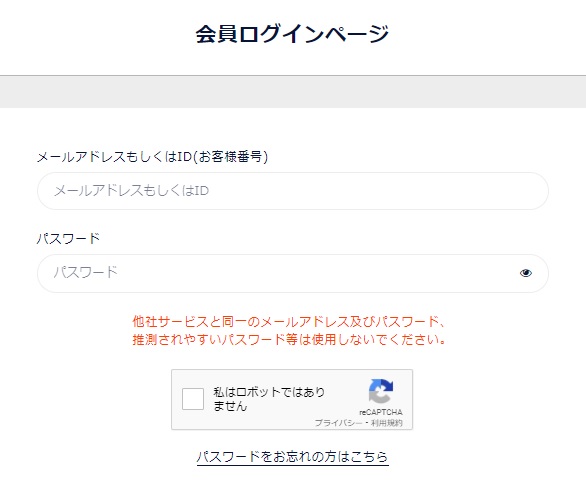Click the reCAPTCHA arrows logo
The image size is (586, 493).
pyautogui.click(x=380, y=391)
